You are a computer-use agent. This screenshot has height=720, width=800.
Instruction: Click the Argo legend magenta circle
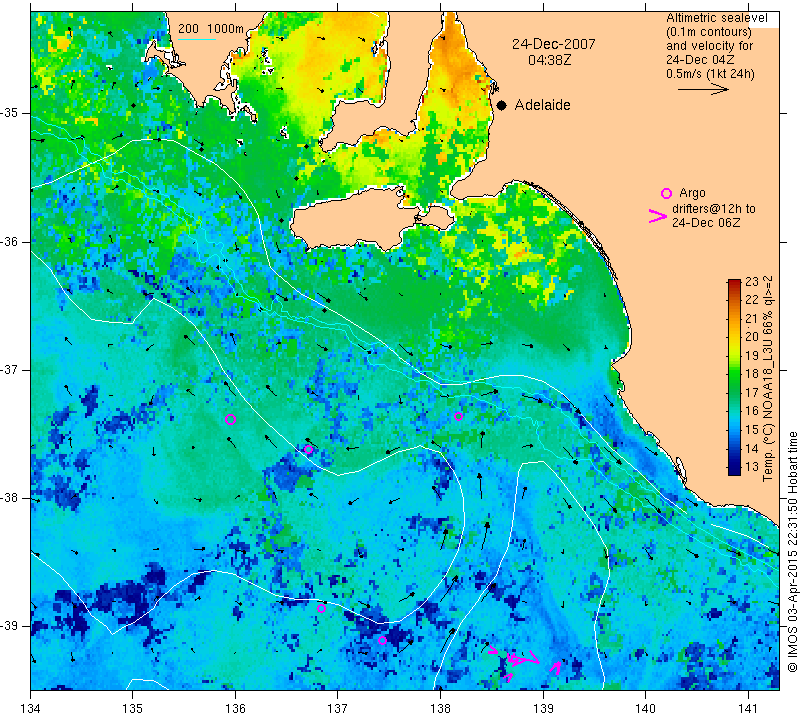(x=666, y=193)
